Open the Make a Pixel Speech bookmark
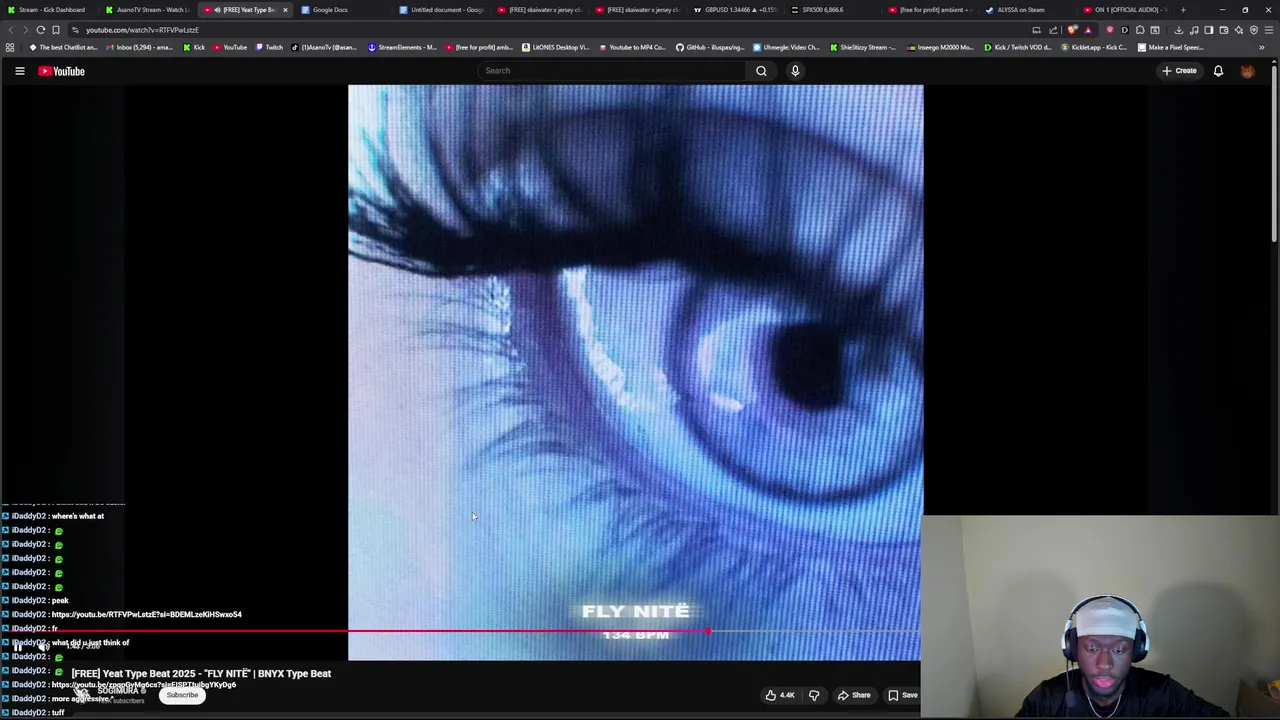This screenshot has height=720, width=1280. click(1171, 47)
